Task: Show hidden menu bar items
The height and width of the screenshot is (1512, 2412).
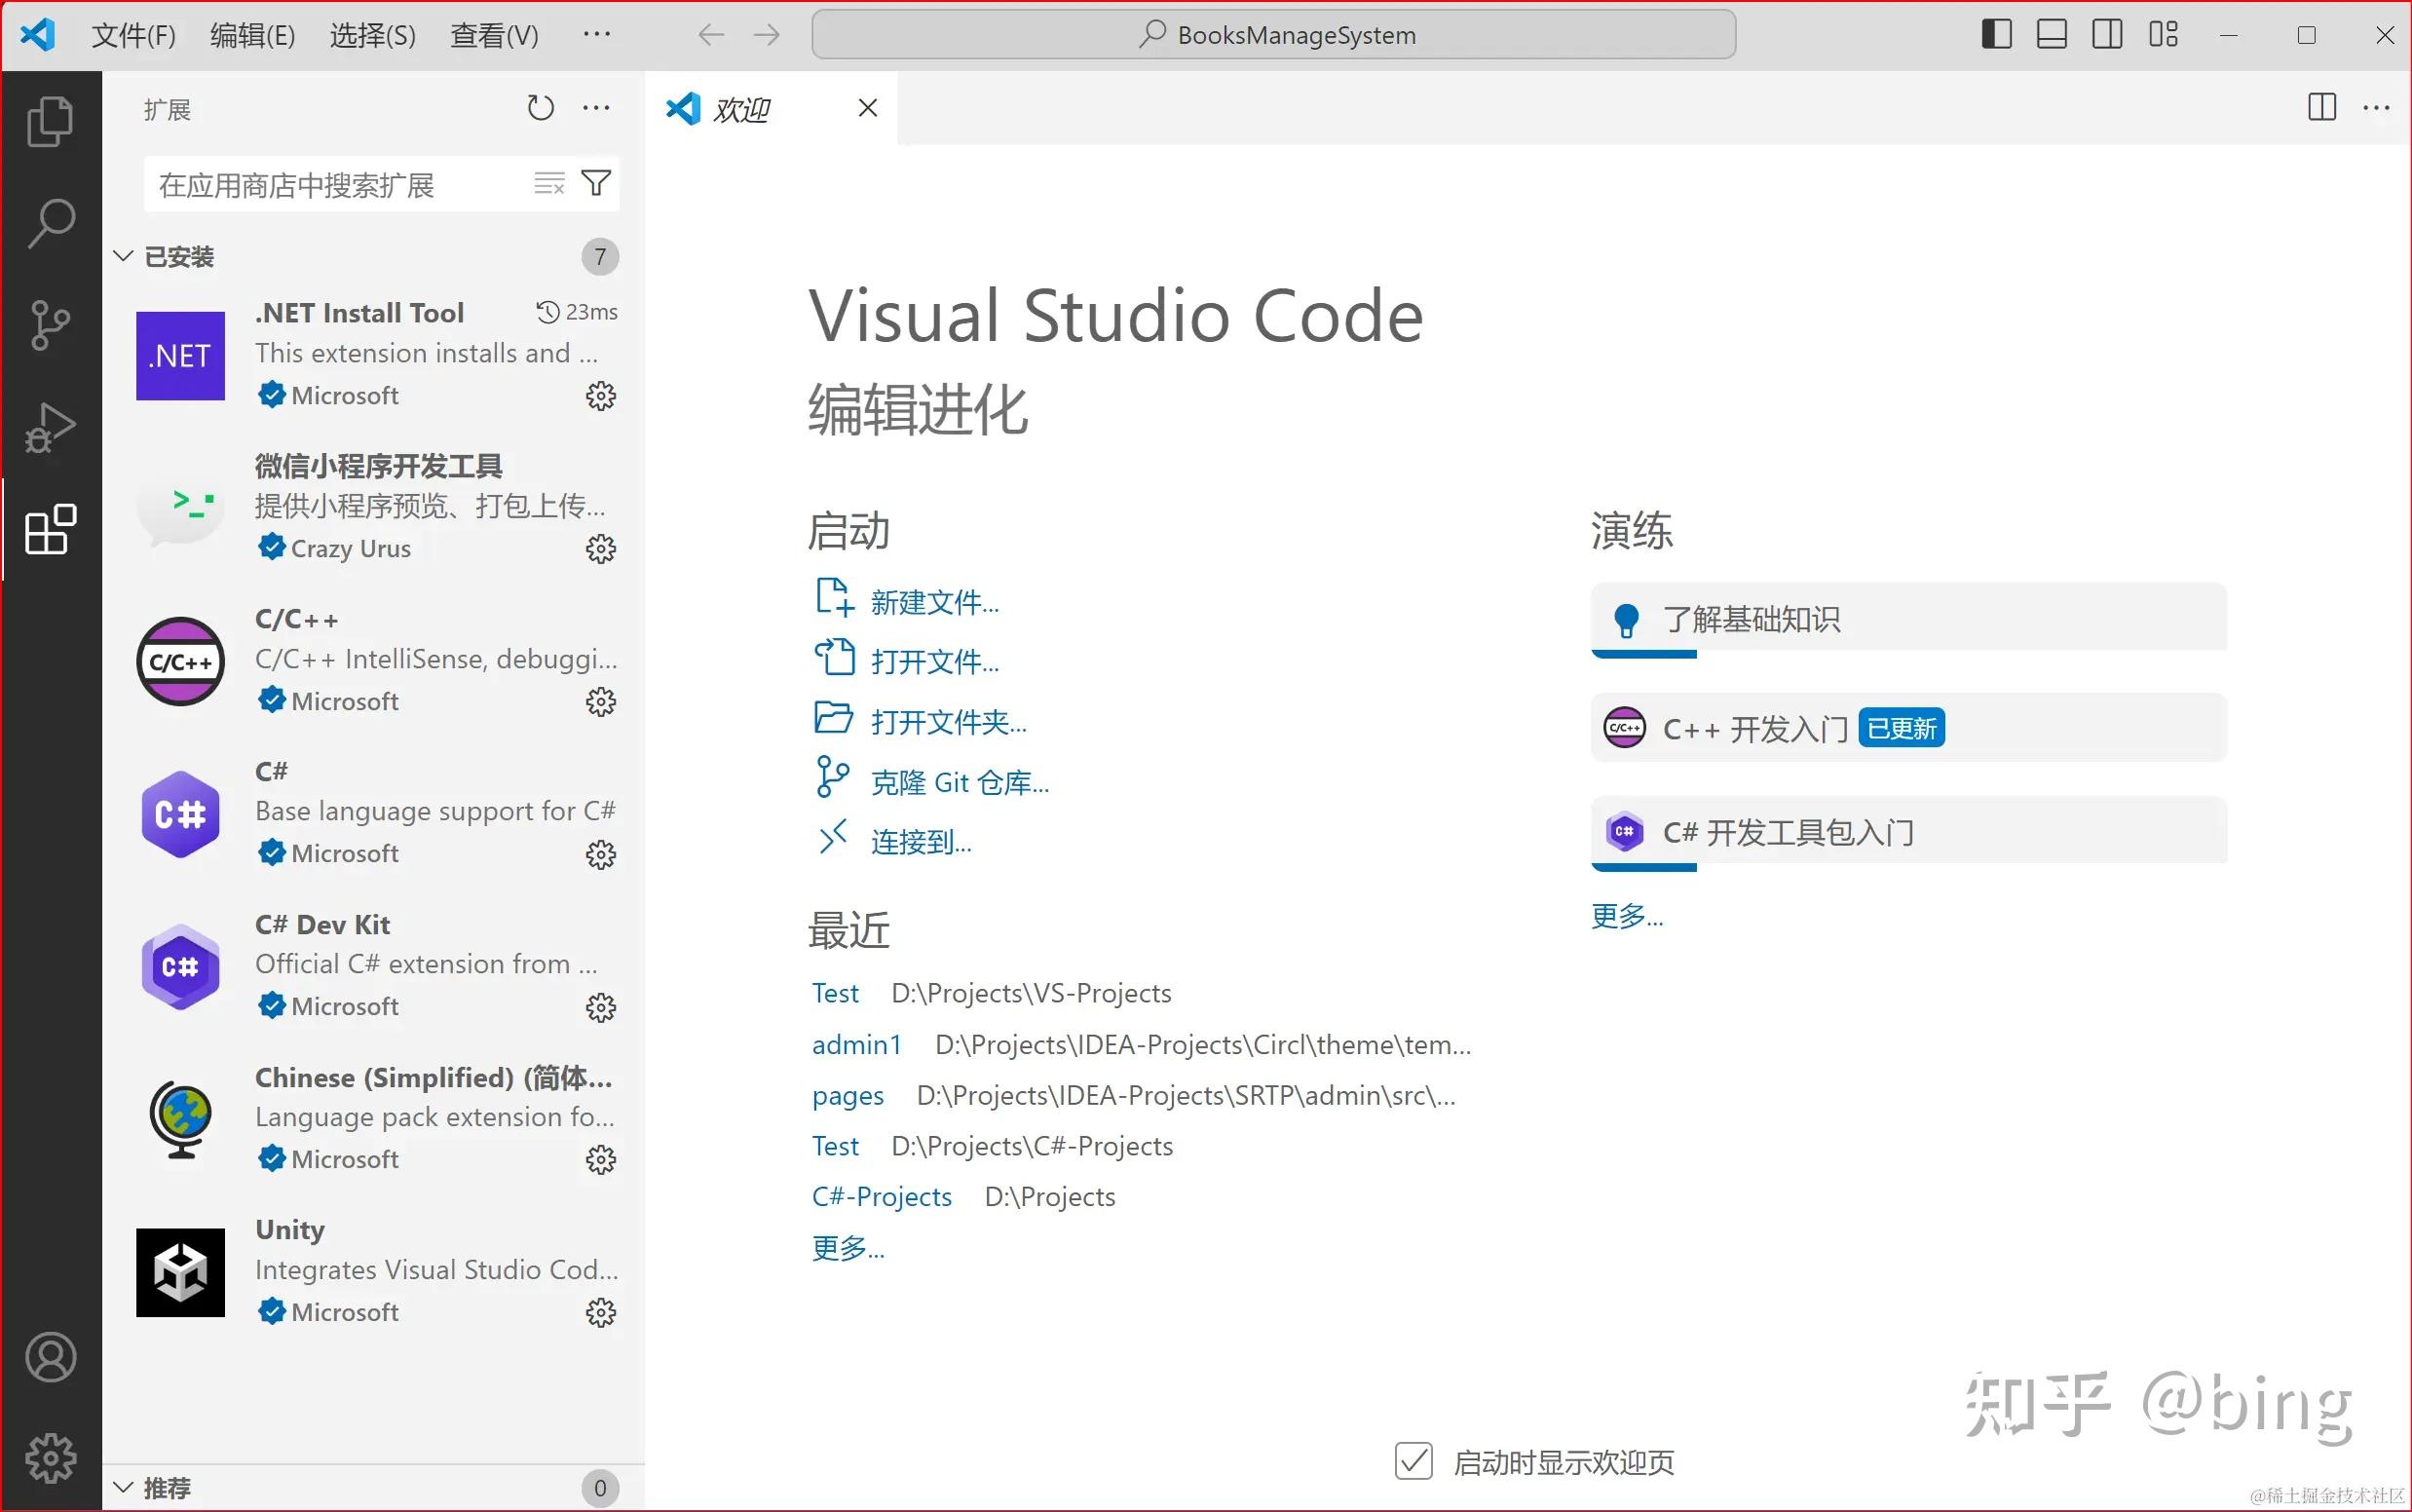Action: click(596, 34)
